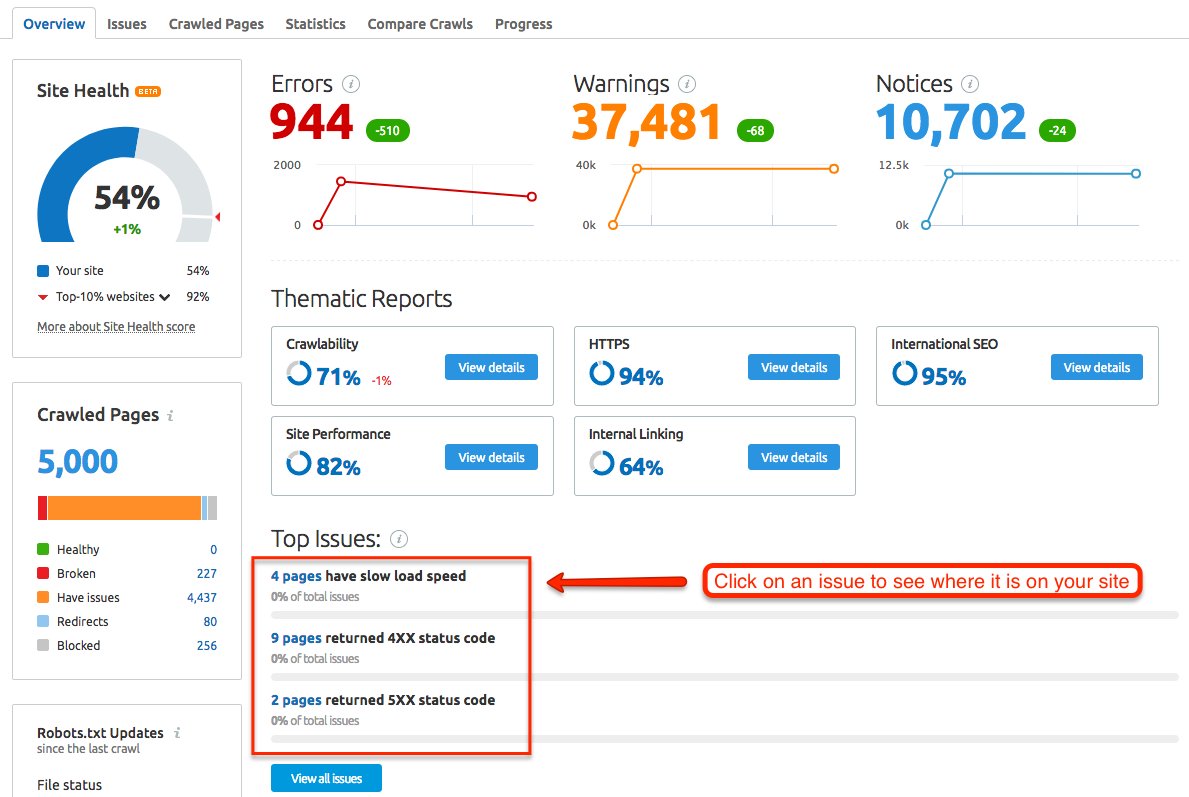This screenshot has width=1189, height=797.
Task: Click the View all issues button
Action: click(x=325, y=777)
